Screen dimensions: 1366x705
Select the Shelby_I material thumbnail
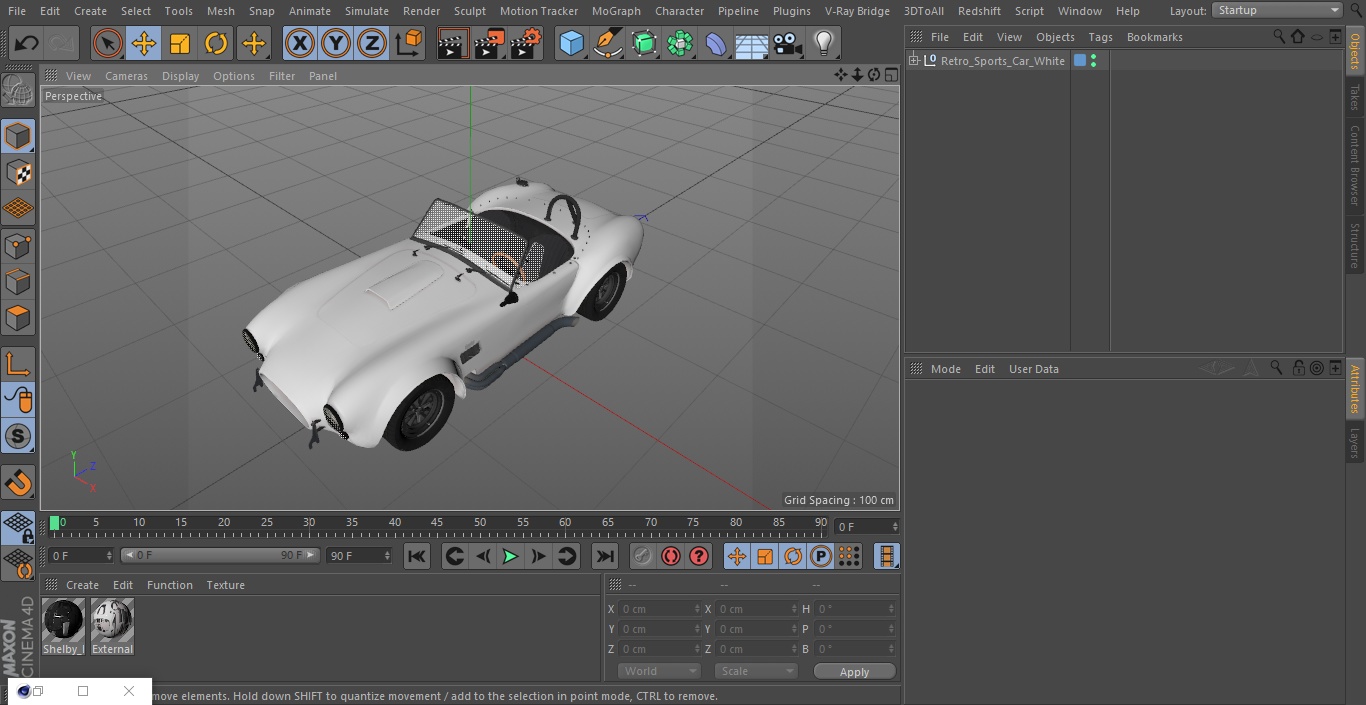(64, 627)
